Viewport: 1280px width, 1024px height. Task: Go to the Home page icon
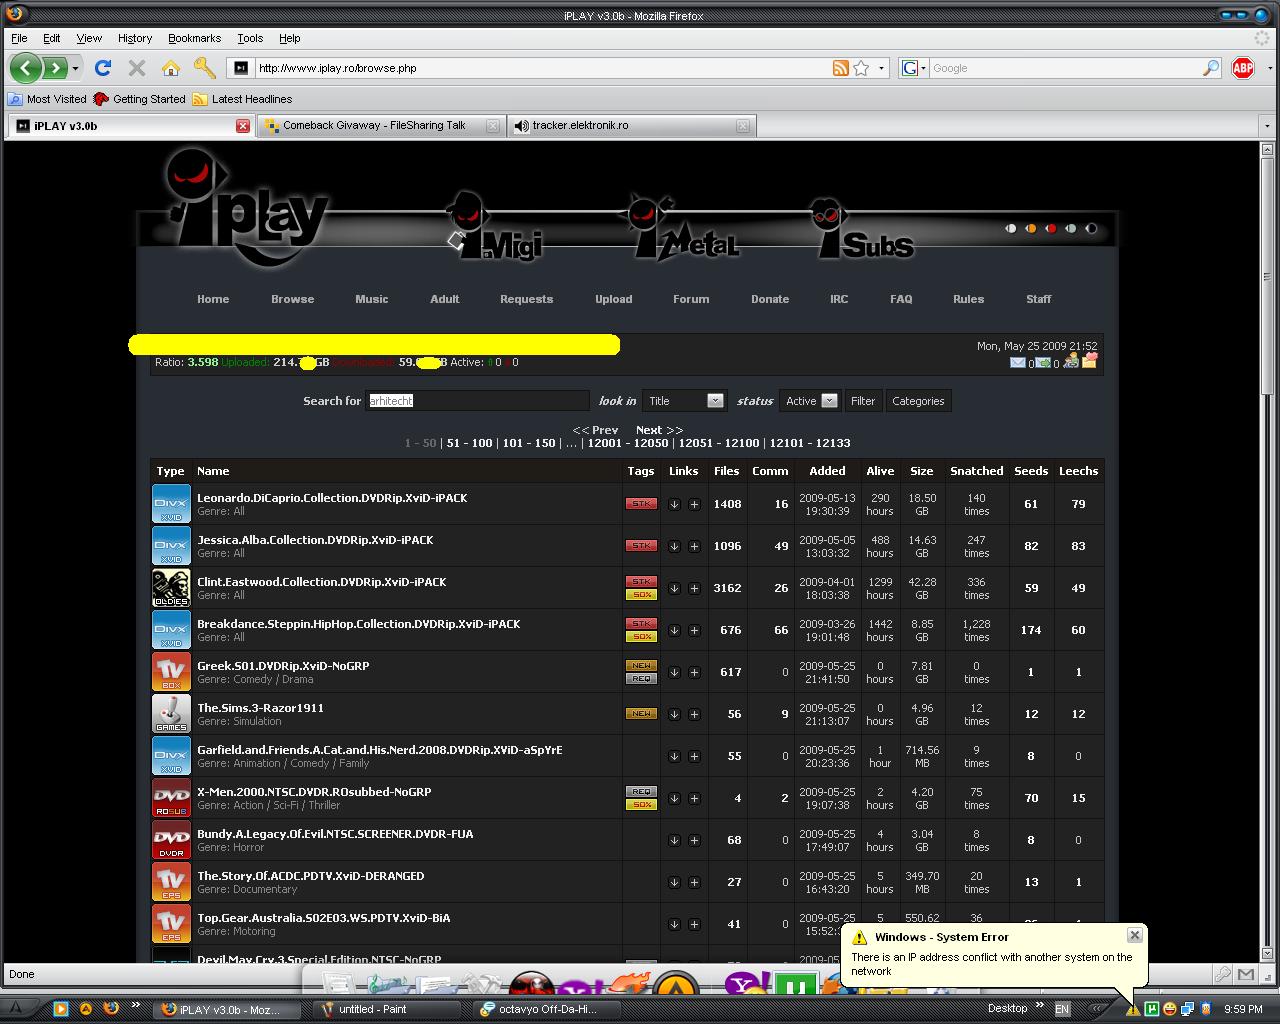click(170, 68)
